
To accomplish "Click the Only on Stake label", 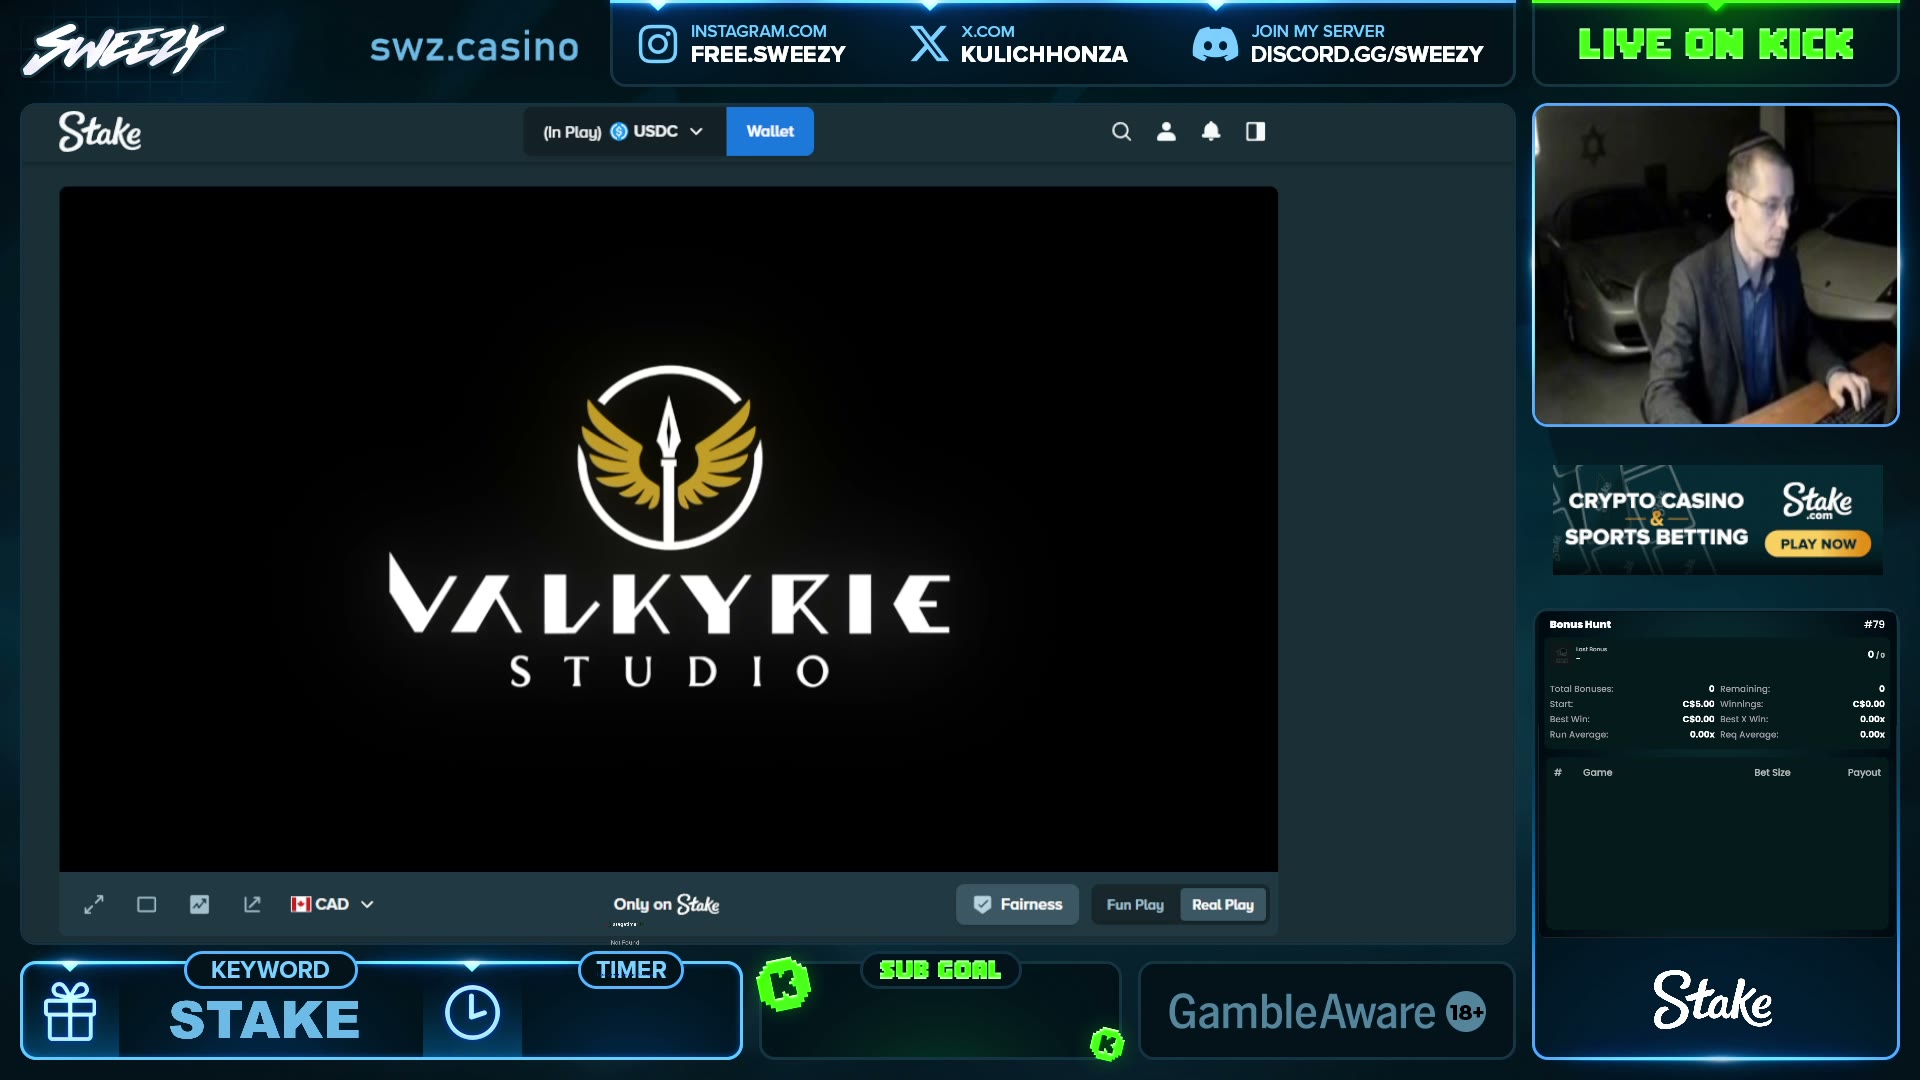I will (x=666, y=904).
